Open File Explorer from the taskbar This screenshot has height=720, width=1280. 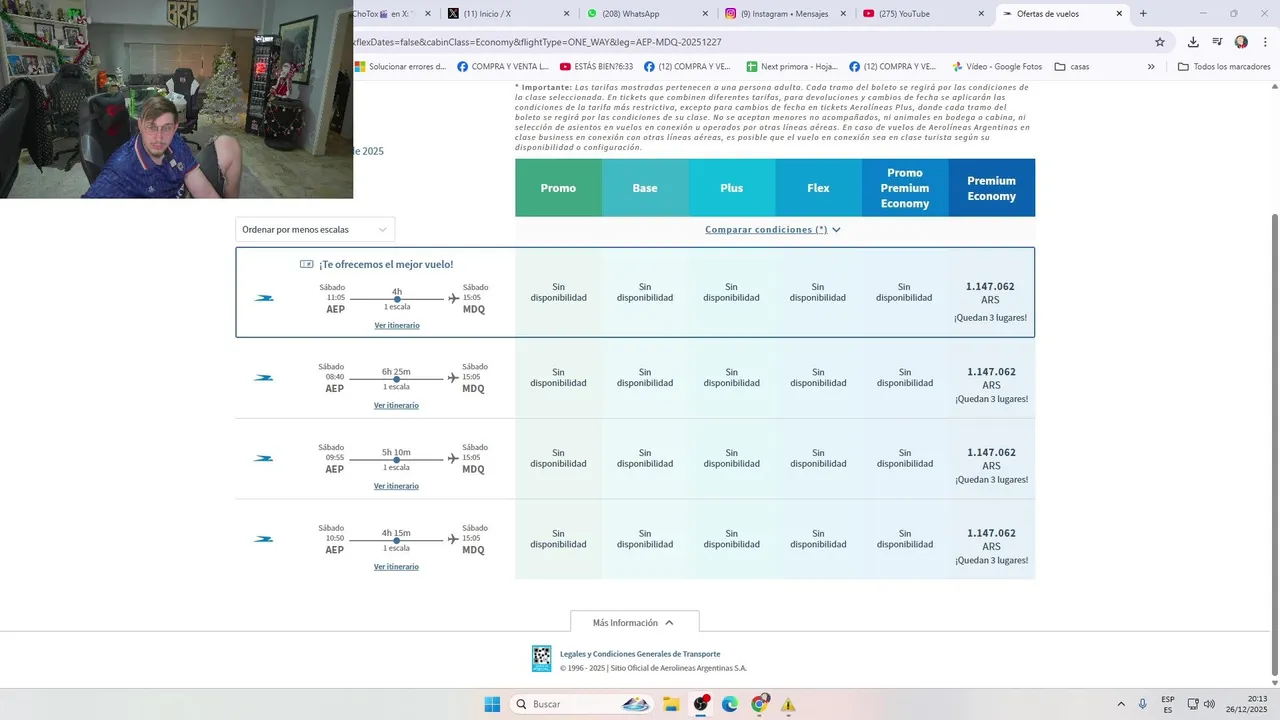tap(671, 704)
